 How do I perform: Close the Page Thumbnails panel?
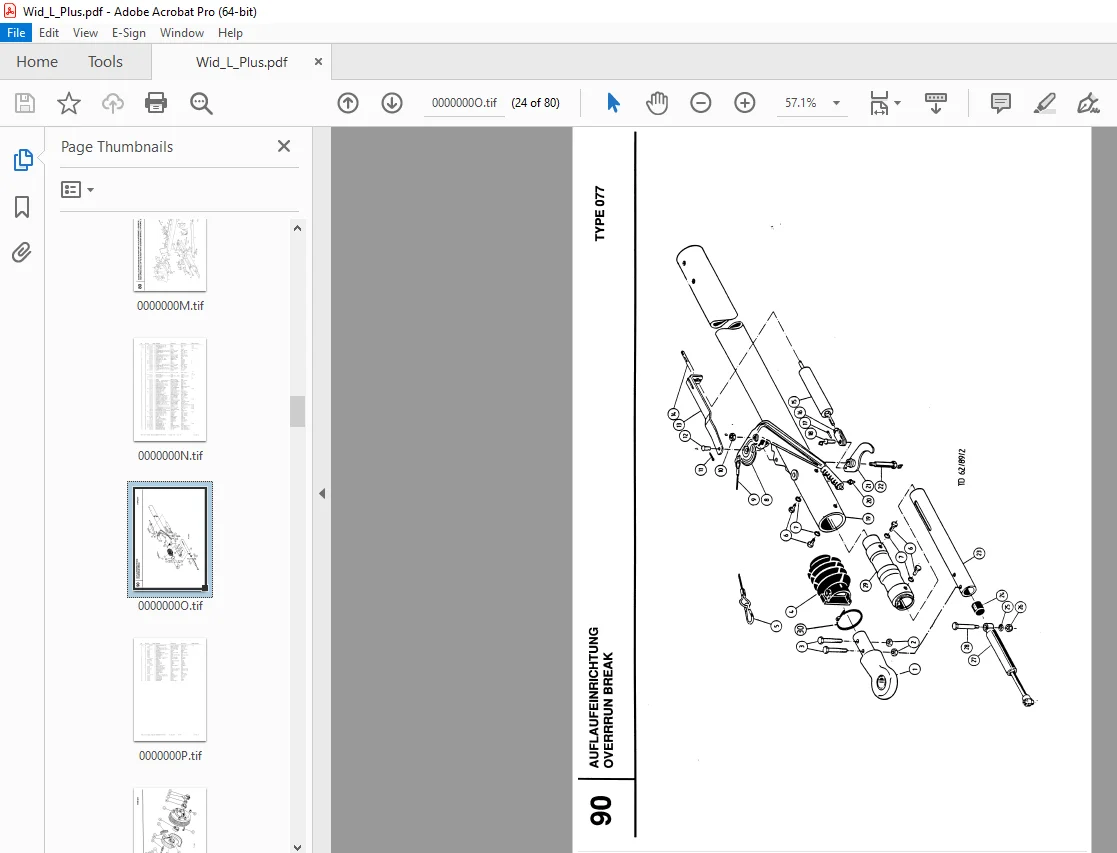pos(284,146)
